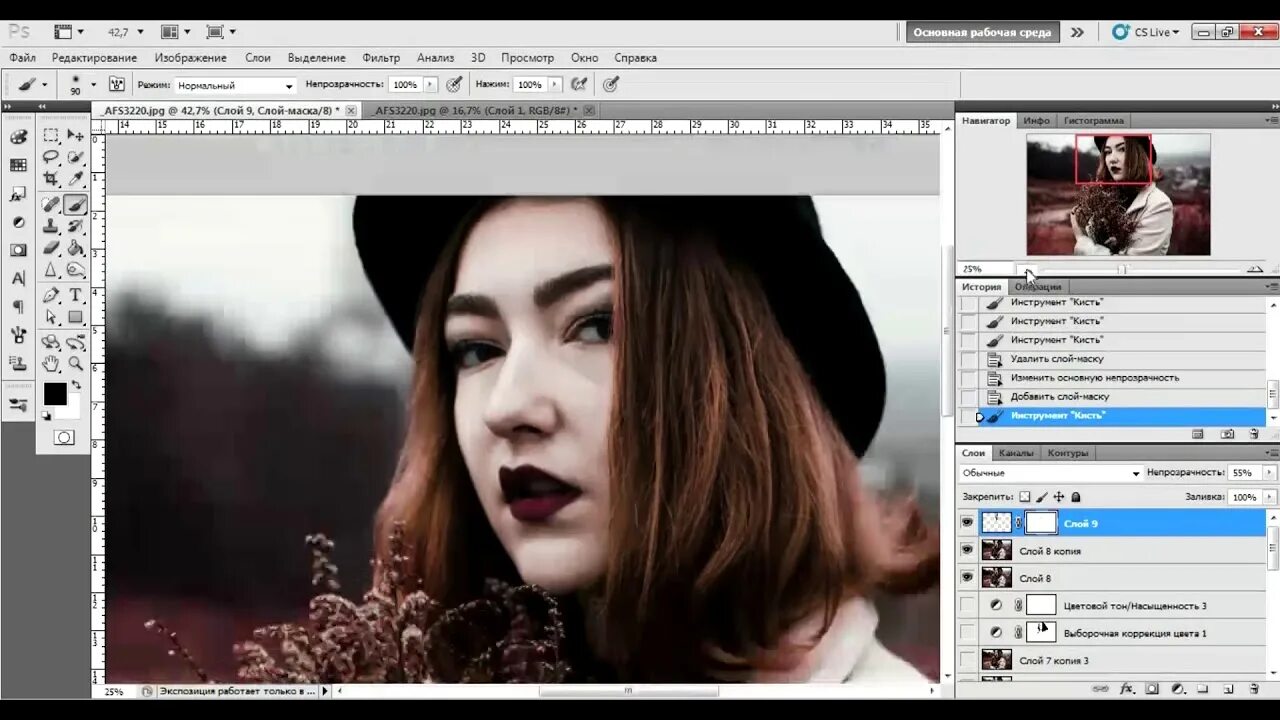This screenshot has height=720, width=1280.
Task: Select the Clone Stamp tool
Action: coord(50,226)
